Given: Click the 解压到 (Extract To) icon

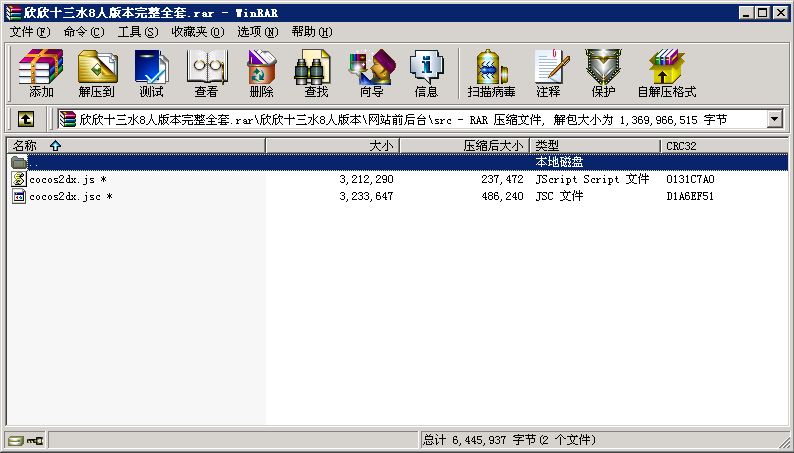Looking at the screenshot, I should coord(96,73).
